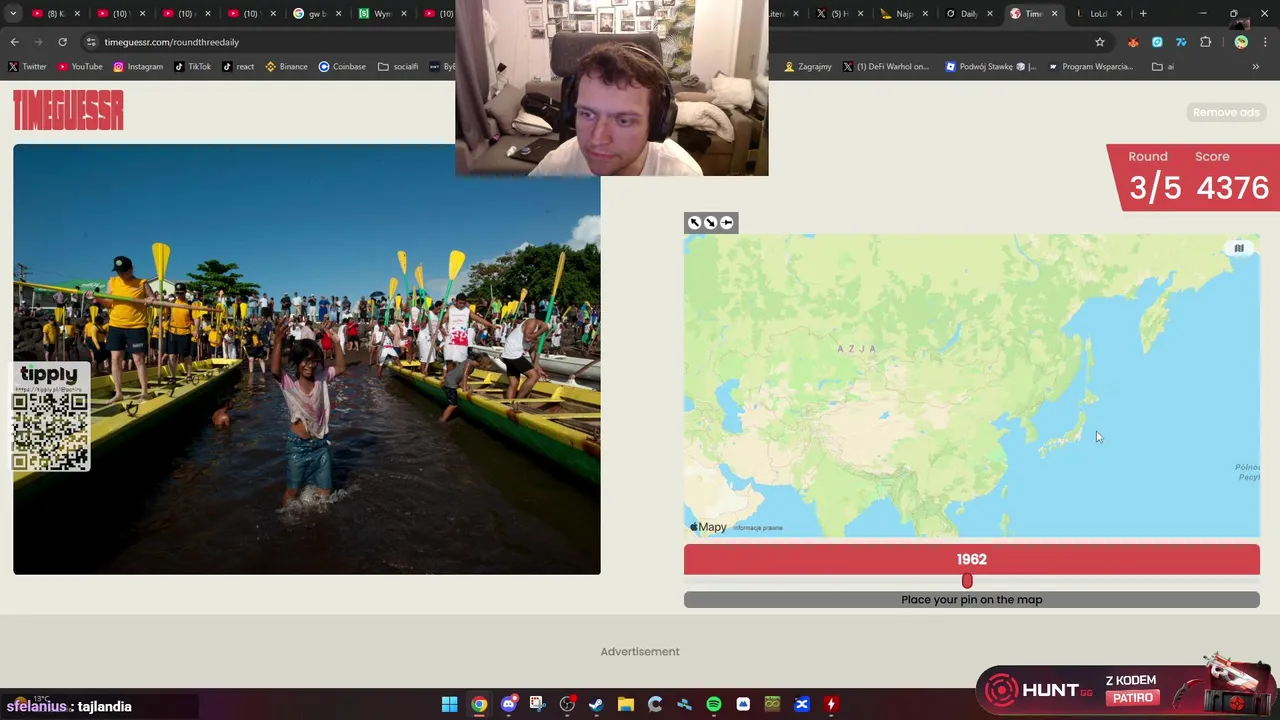The height and width of the screenshot is (720, 1280).
Task: Open Steam from the taskbar
Action: (596, 704)
